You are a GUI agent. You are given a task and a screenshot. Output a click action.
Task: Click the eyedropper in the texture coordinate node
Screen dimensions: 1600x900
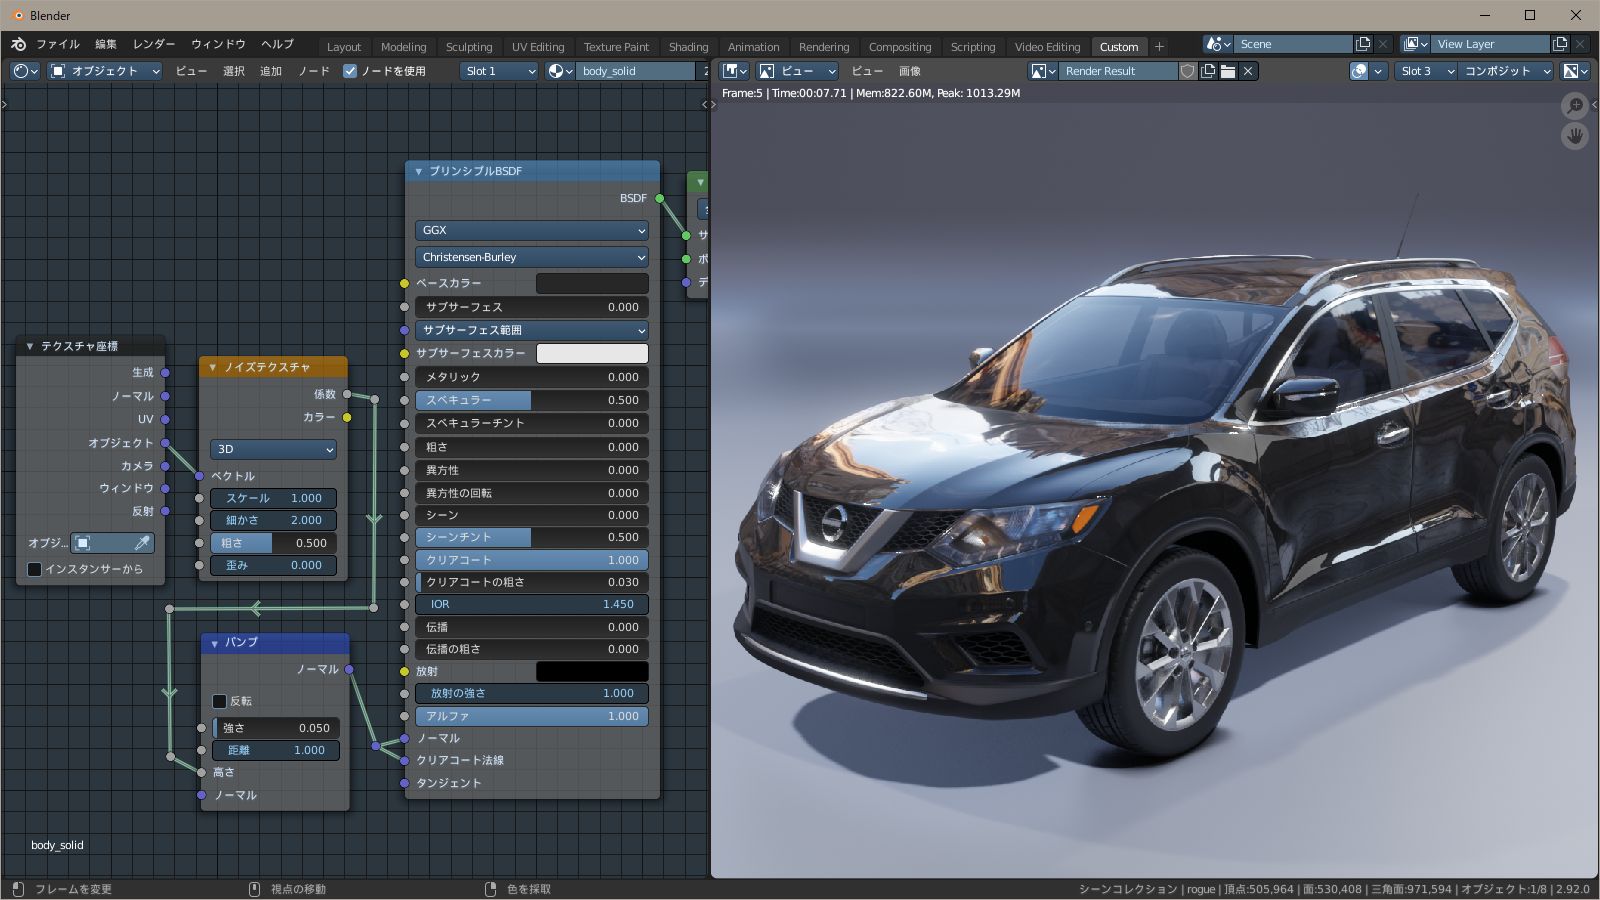coord(143,543)
